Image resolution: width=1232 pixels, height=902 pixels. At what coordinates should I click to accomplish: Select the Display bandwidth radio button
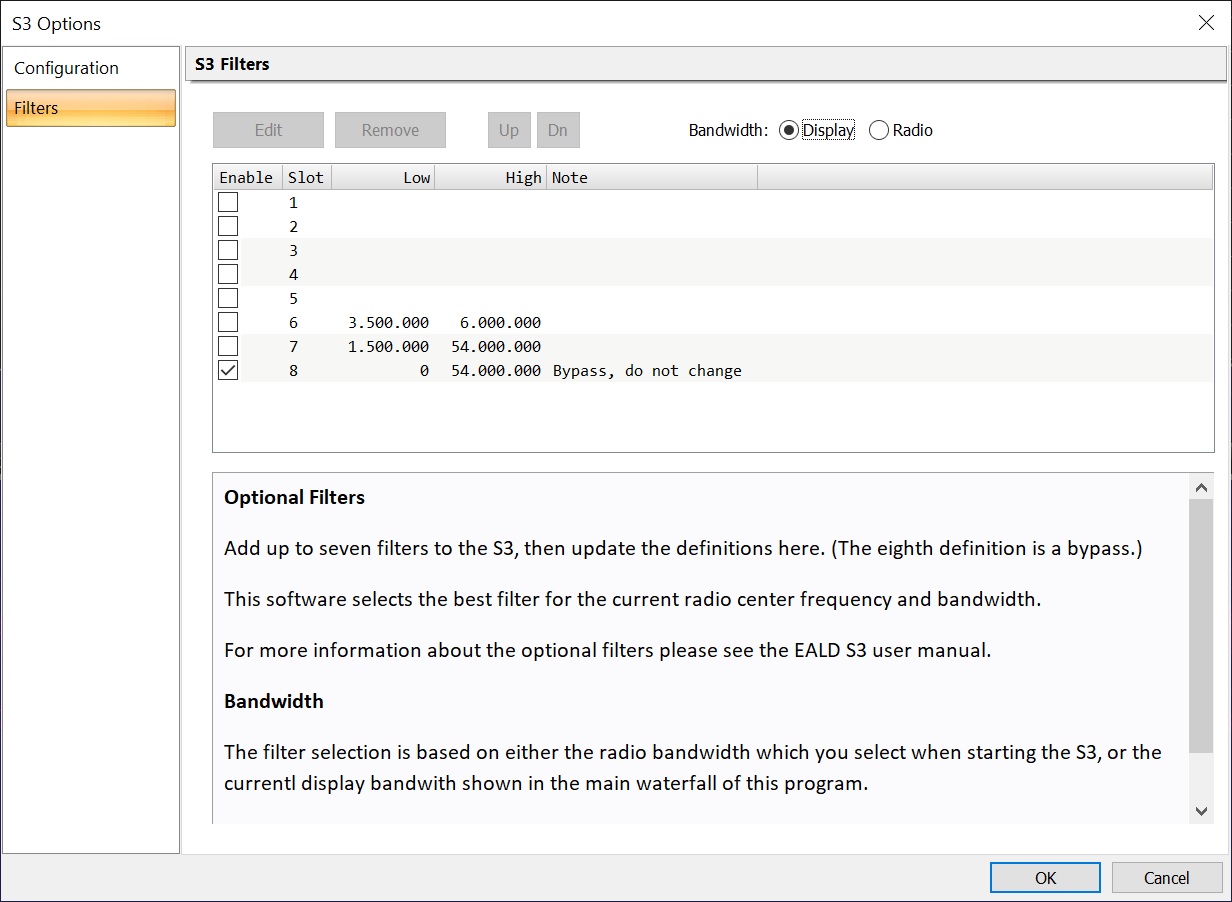[x=789, y=130]
